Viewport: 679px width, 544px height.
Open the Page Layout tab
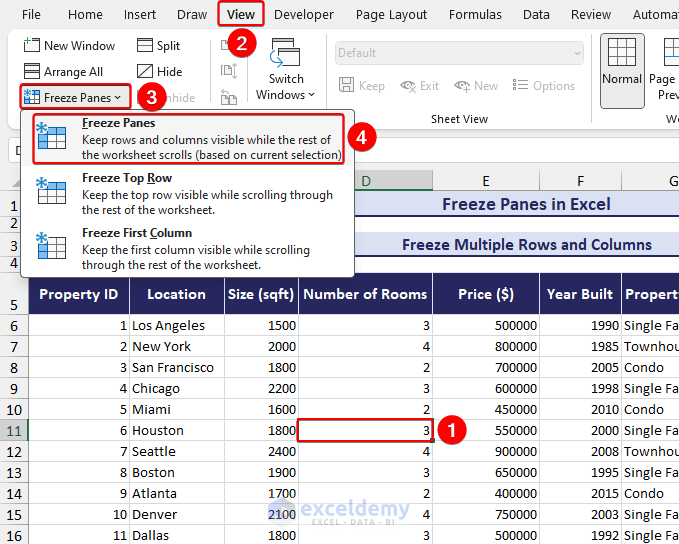click(x=391, y=15)
